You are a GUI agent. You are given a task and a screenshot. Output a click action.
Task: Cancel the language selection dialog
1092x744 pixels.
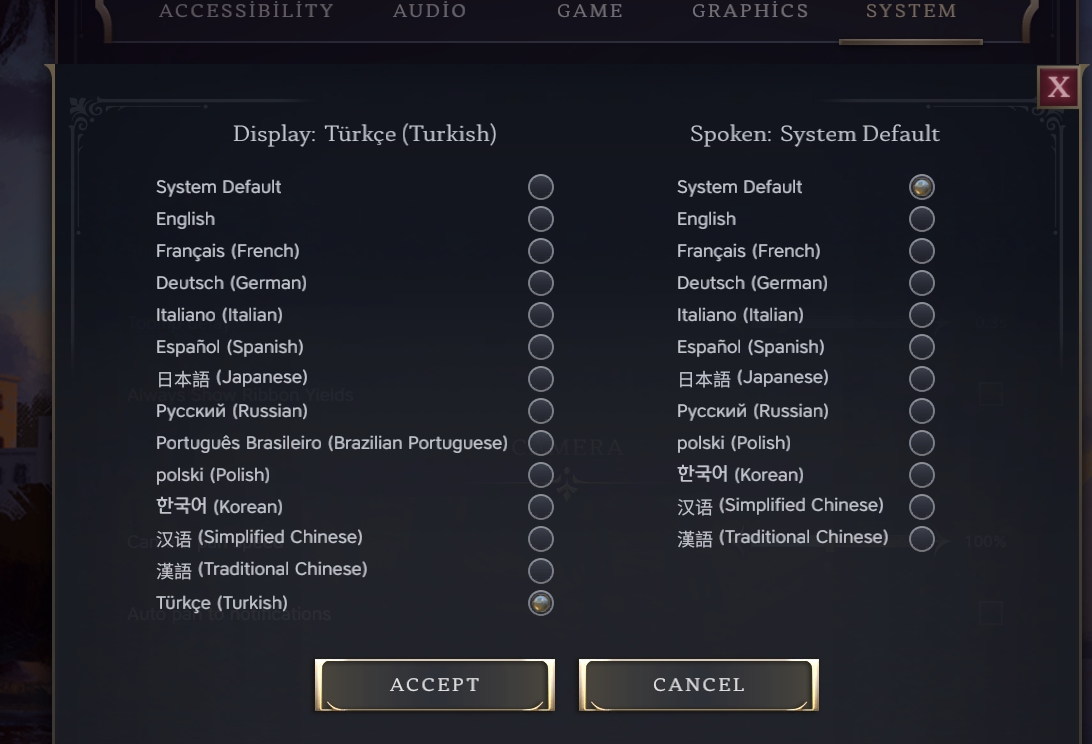pos(699,685)
